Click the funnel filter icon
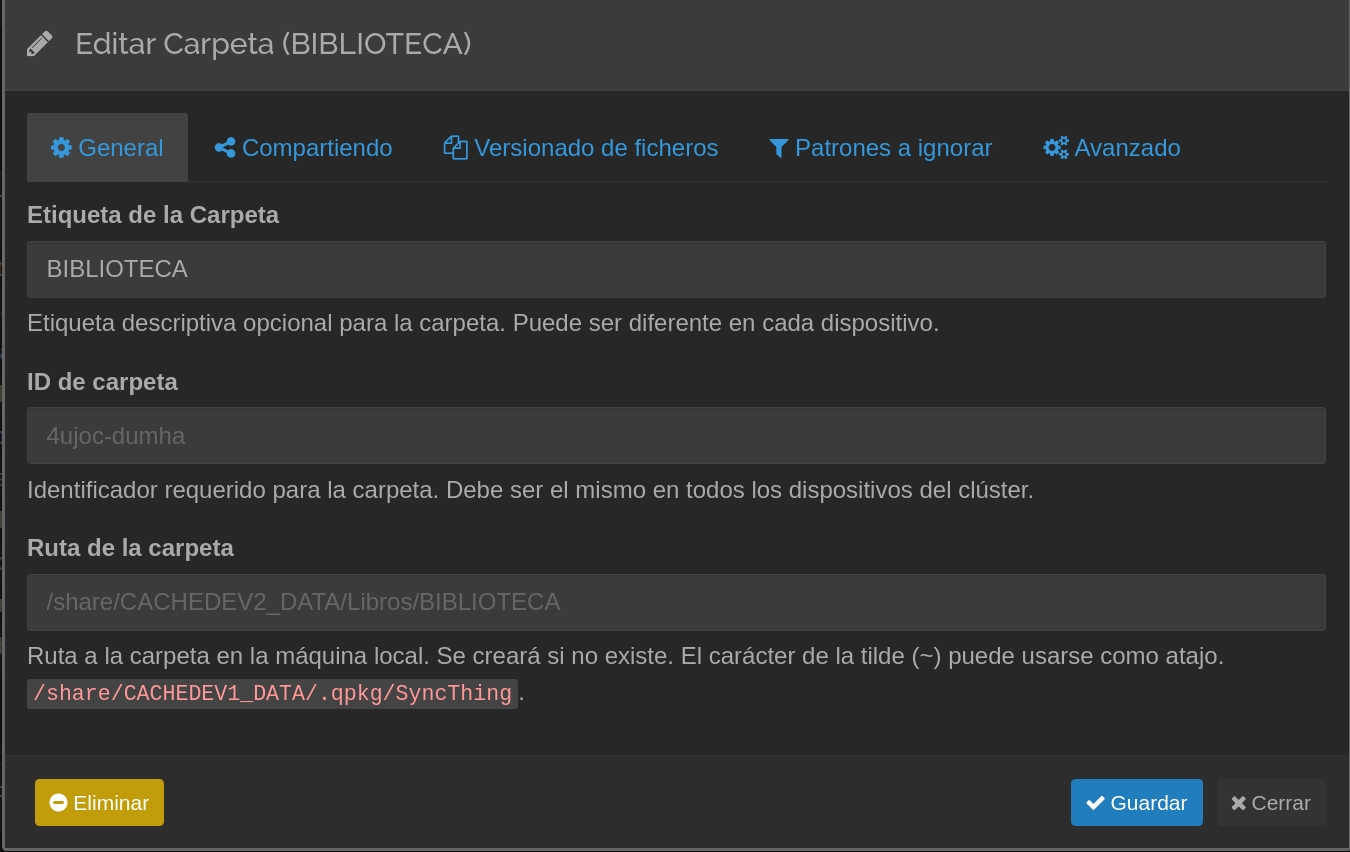1350x852 pixels. (778, 148)
